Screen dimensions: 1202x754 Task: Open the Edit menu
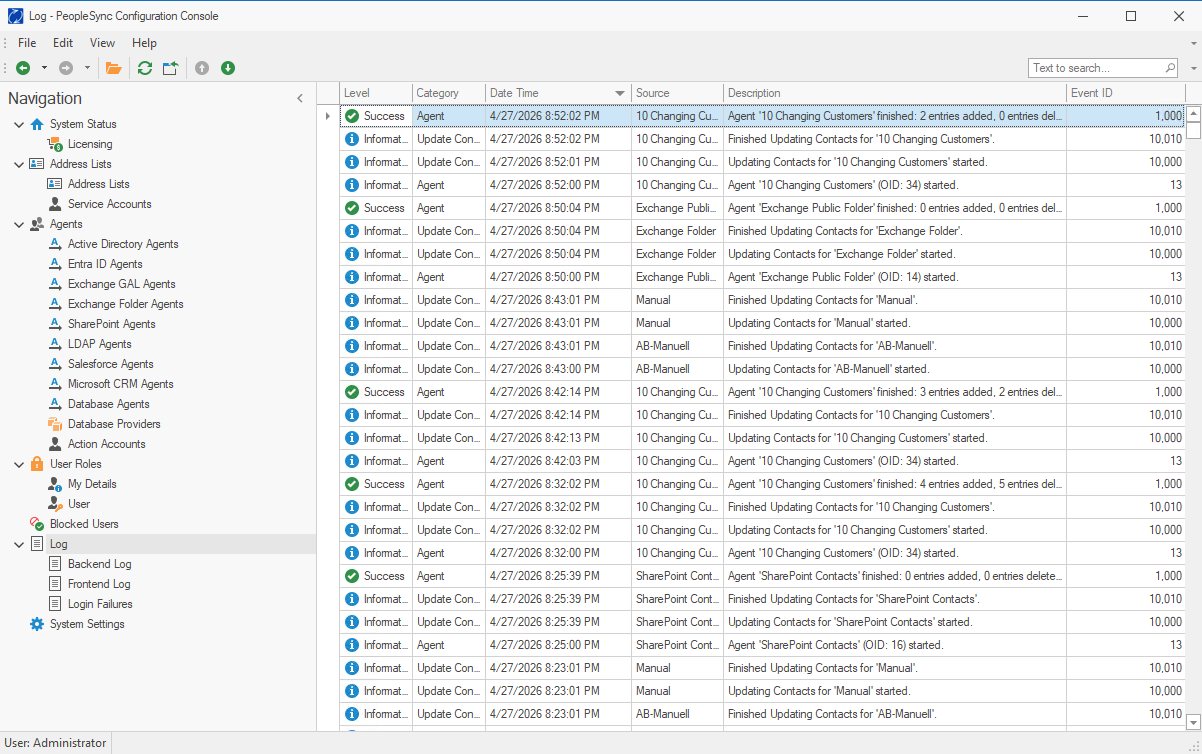[x=63, y=43]
